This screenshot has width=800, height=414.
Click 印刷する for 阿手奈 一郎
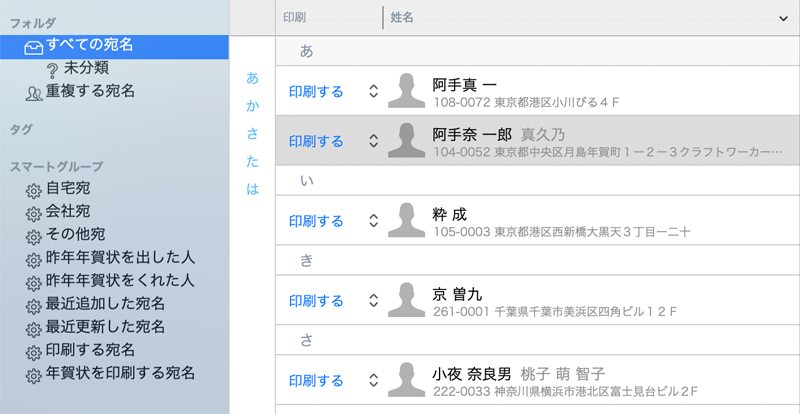316,141
